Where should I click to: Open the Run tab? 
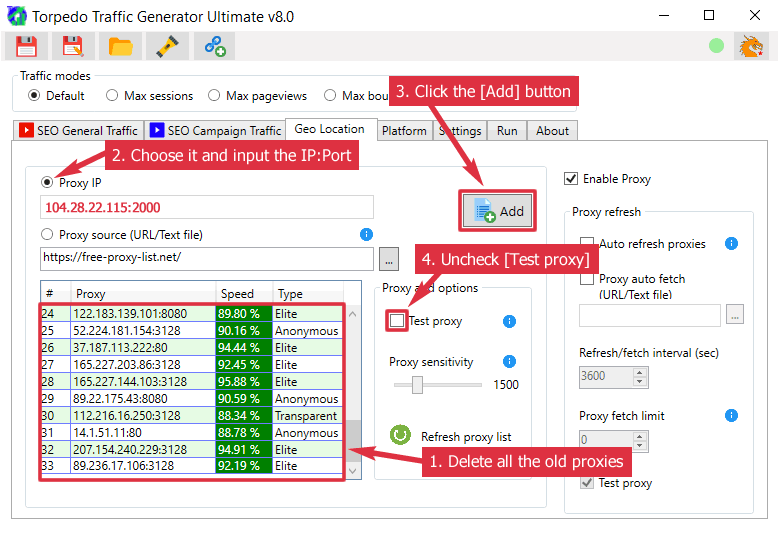[x=507, y=131]
